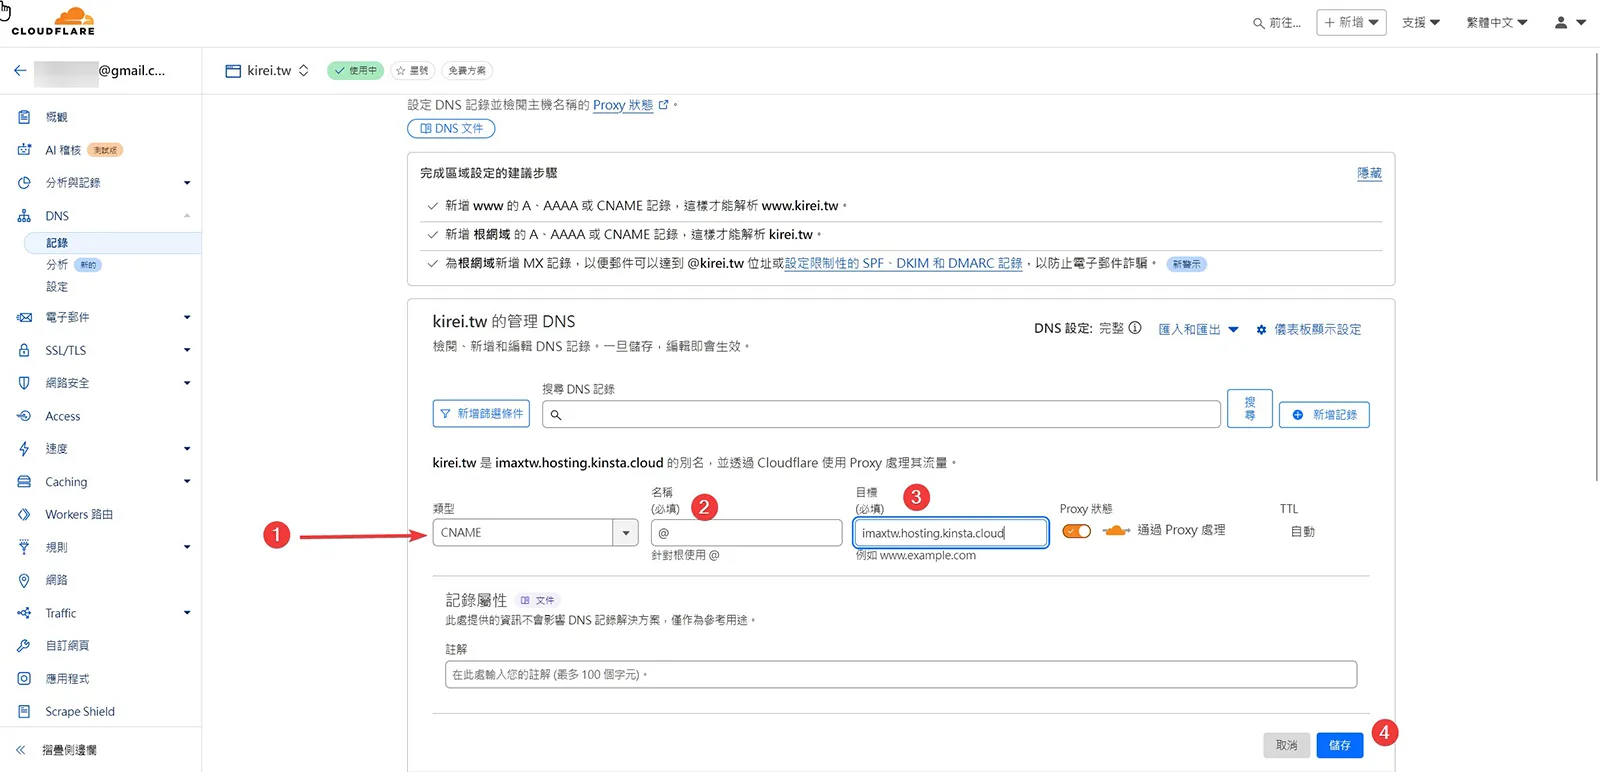Expand the Caching section arrow
This screenshot has height=772, width=1600.
coord(187,482)
